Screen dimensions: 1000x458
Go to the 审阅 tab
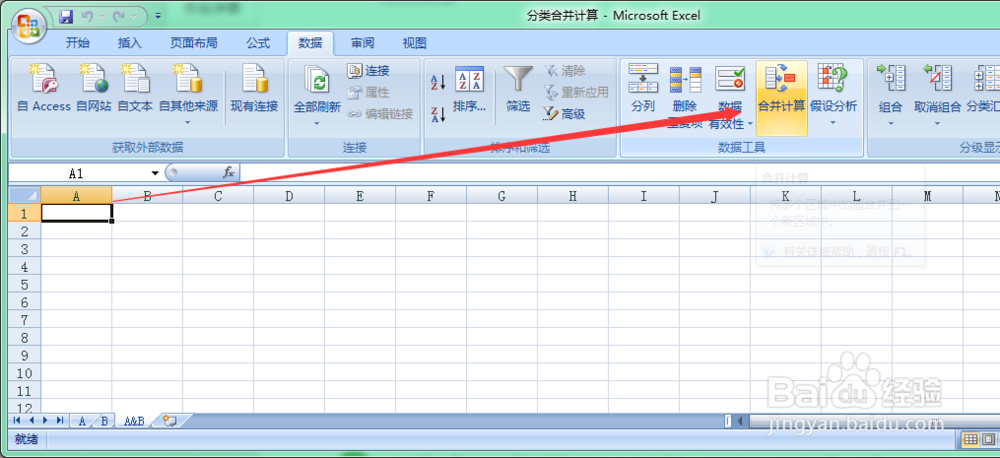click(362, 43)
